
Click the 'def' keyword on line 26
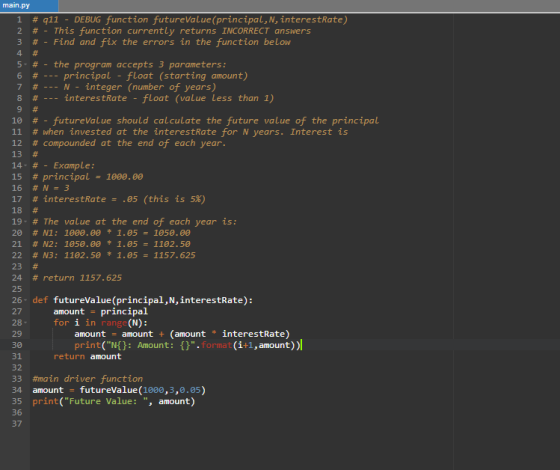tap(40, 300)
